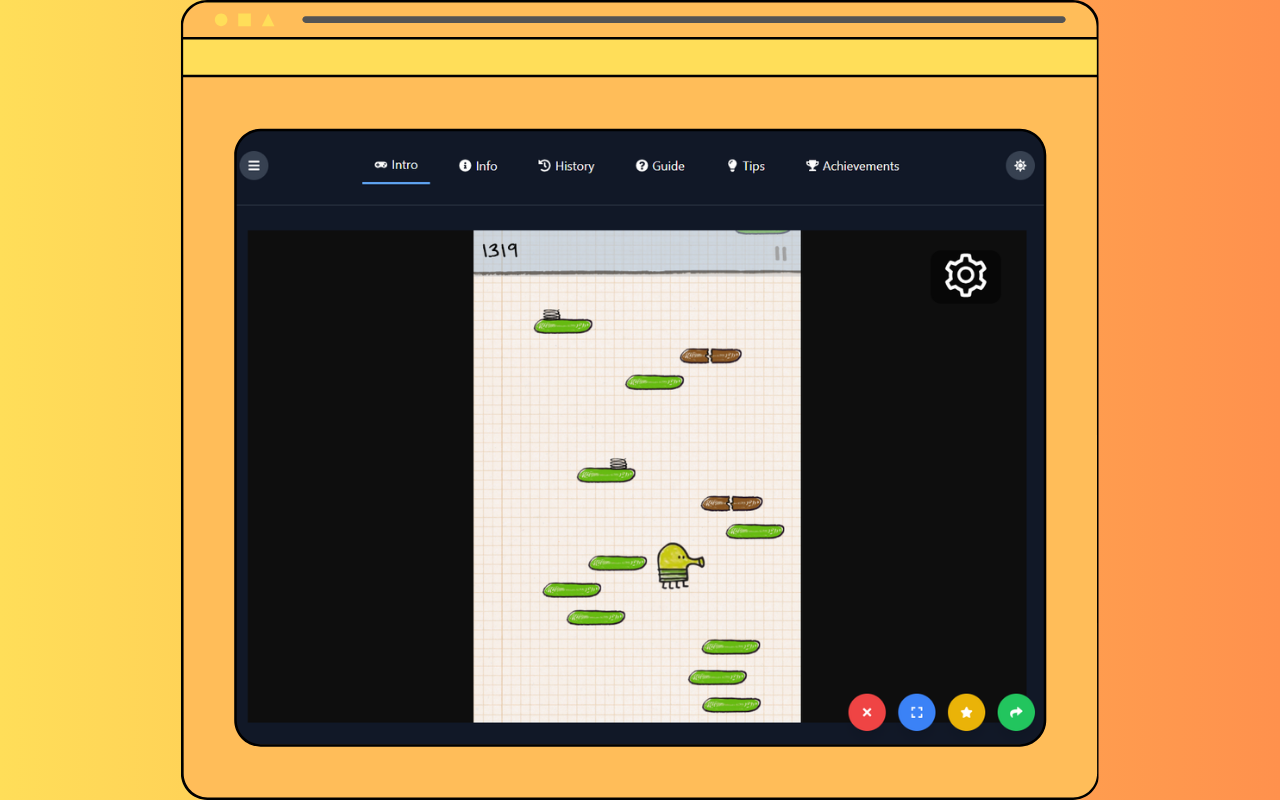The image size is (1280, 800).
Task: Open the hamburger sidebar menu
Action: pos(254,166)
